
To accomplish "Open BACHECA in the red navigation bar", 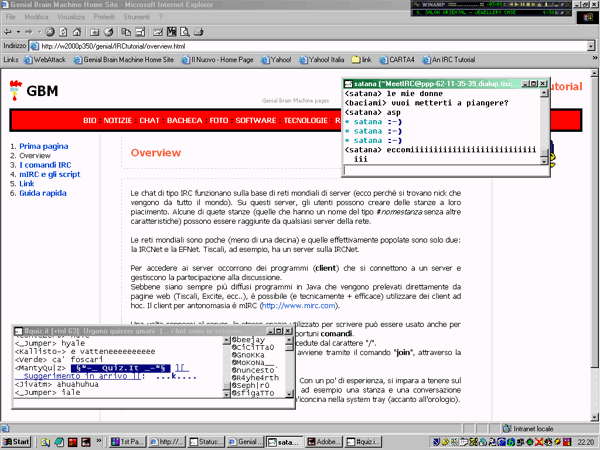I will [x=184, y=121].
